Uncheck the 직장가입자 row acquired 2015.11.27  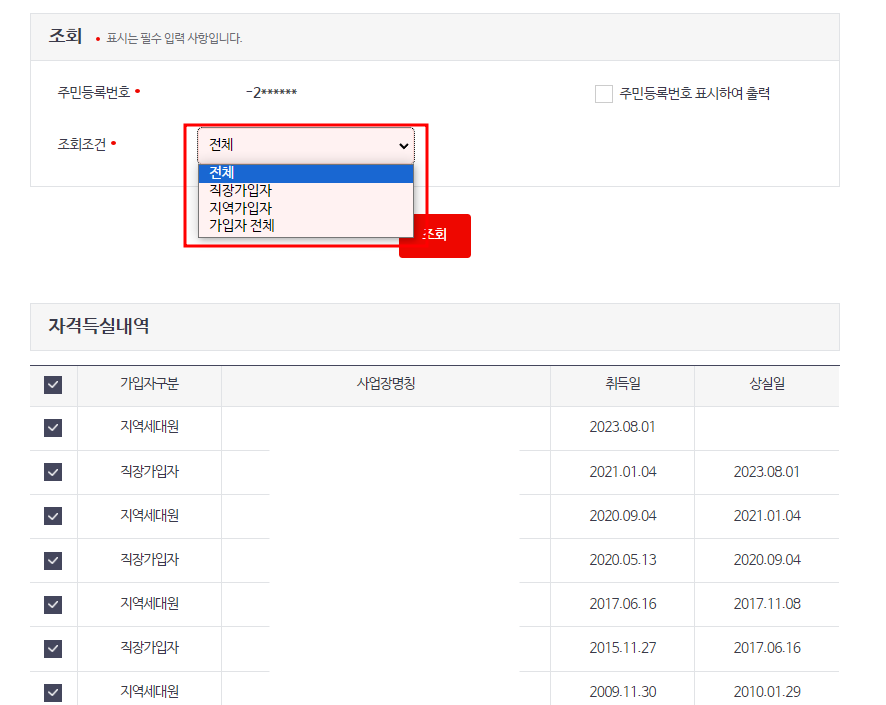52,647
